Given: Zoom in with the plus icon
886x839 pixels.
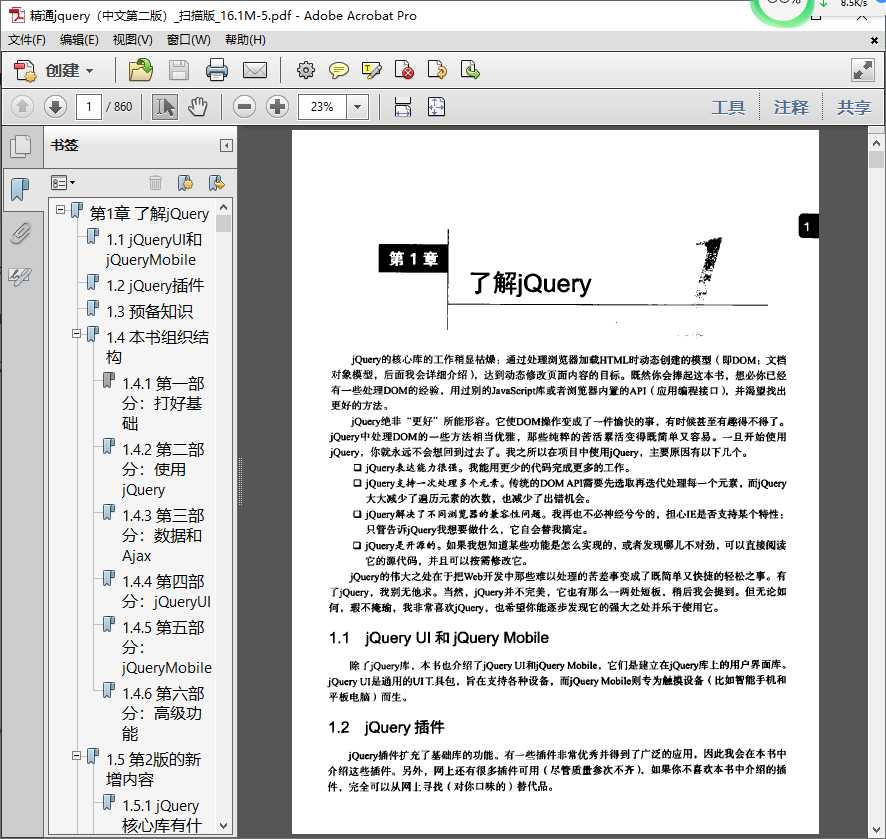Looking at the screenshot, I should tap(277, 106).
